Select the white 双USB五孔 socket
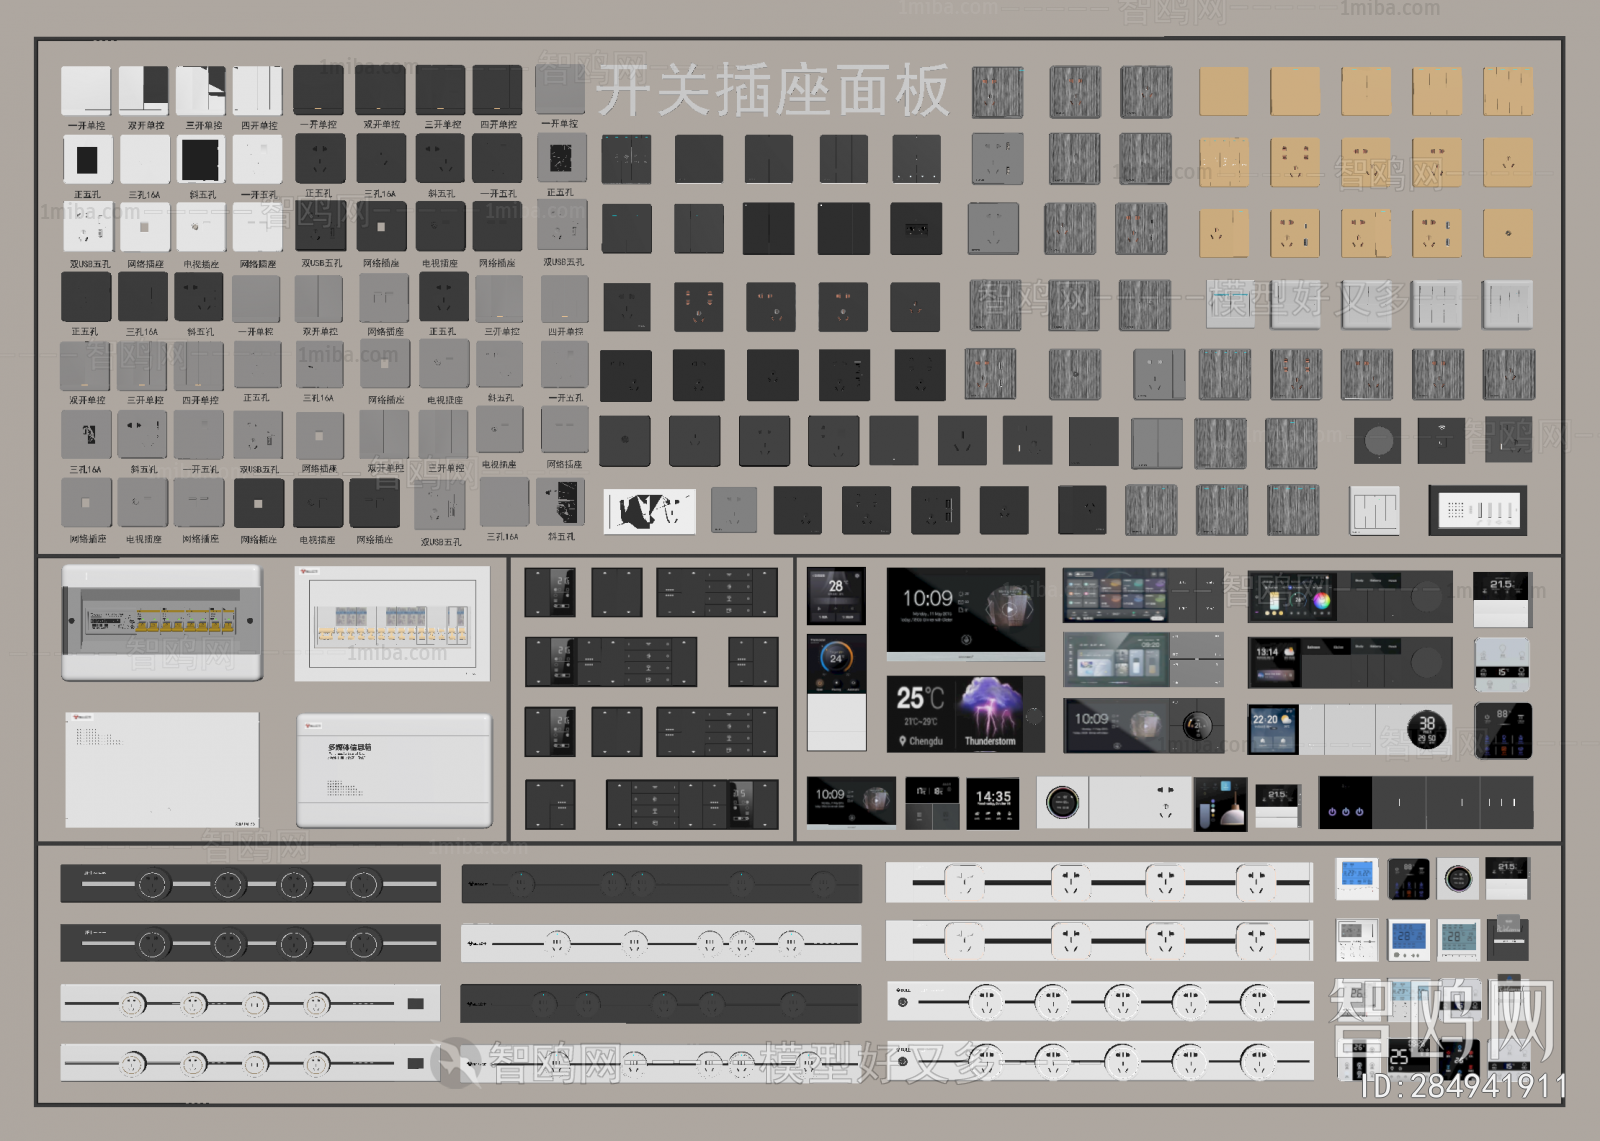The width and height of the screenshot is (1600, 1141). (88, 230)
